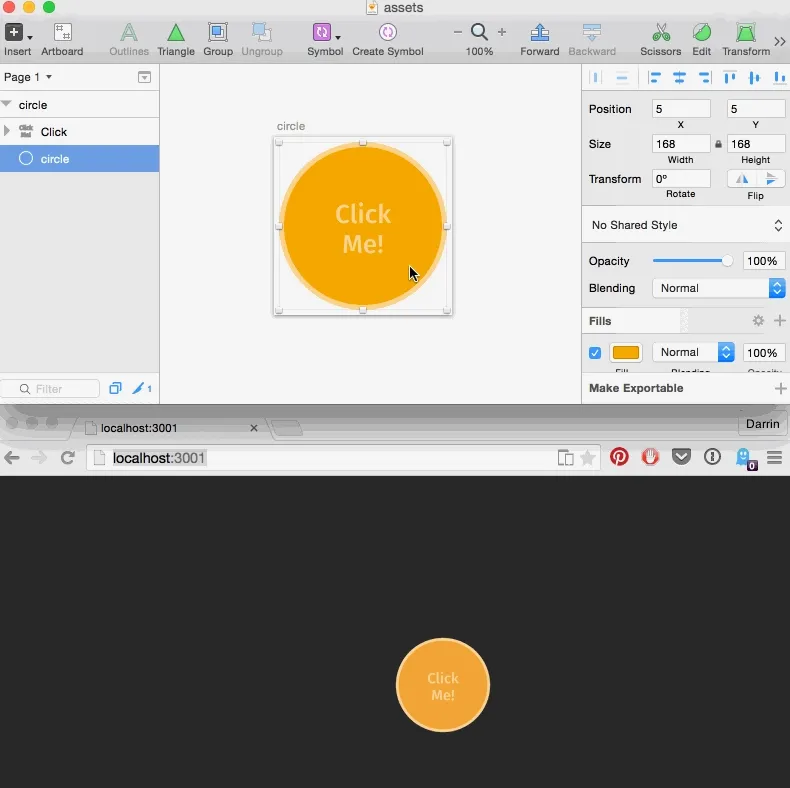Flip the layer horizontally
The height and width of the screenshot is (788, 790).
tap(741, 179)
